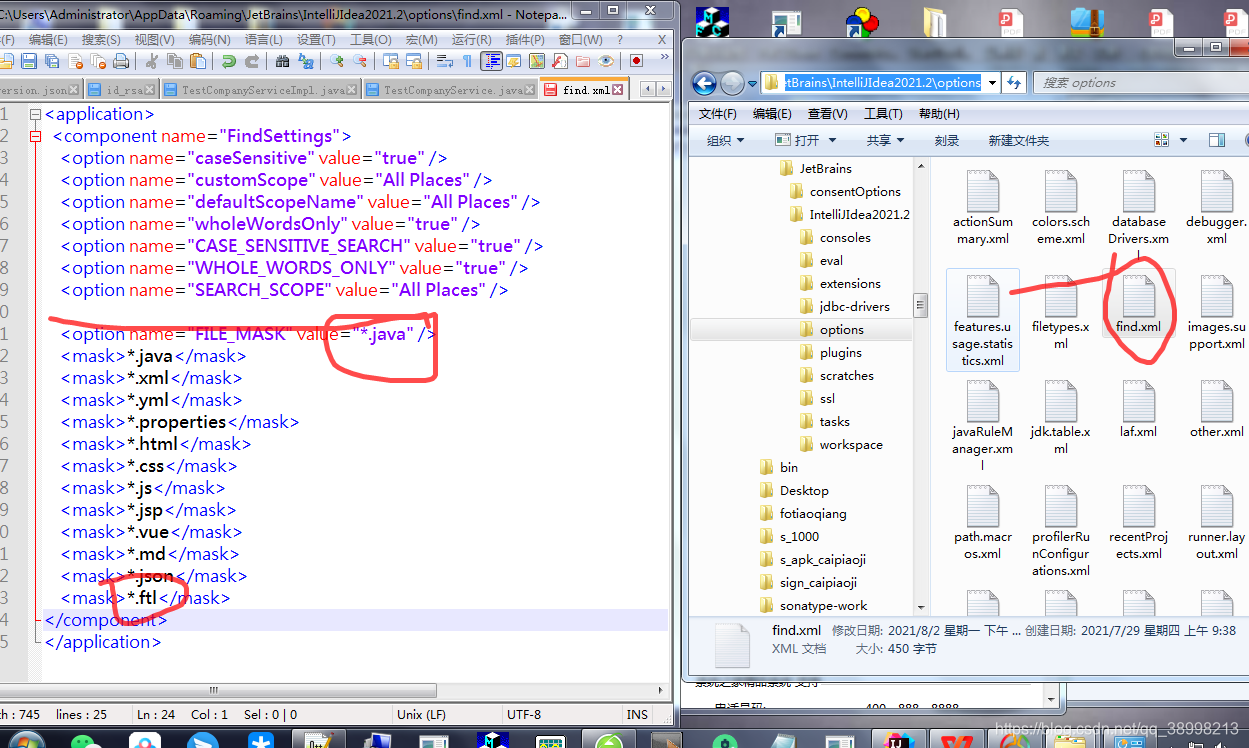
Task: Click the Print icon in Notepad++ toolbar
Action: 120,61
